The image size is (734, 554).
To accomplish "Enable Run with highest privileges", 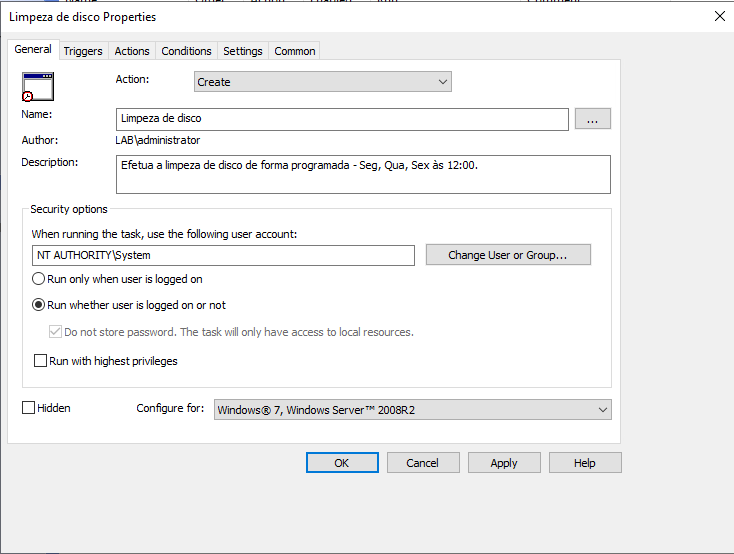I will (x=41, y=361).
